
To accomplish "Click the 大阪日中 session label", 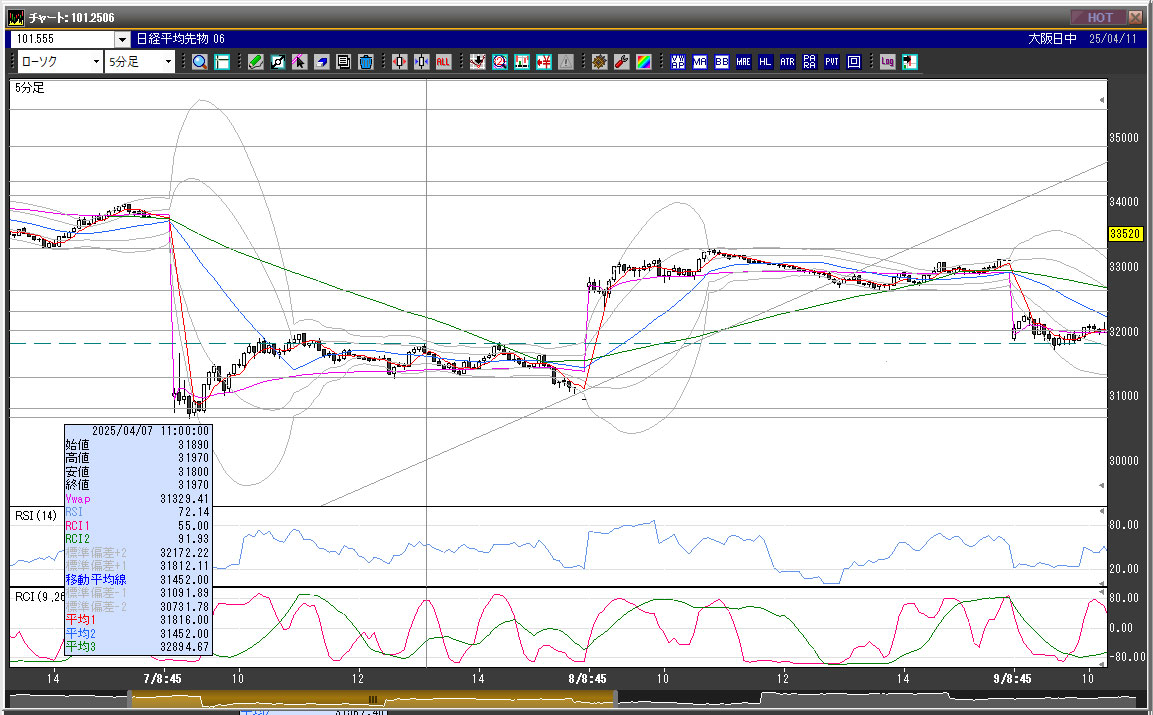I will coord(1052,39).
